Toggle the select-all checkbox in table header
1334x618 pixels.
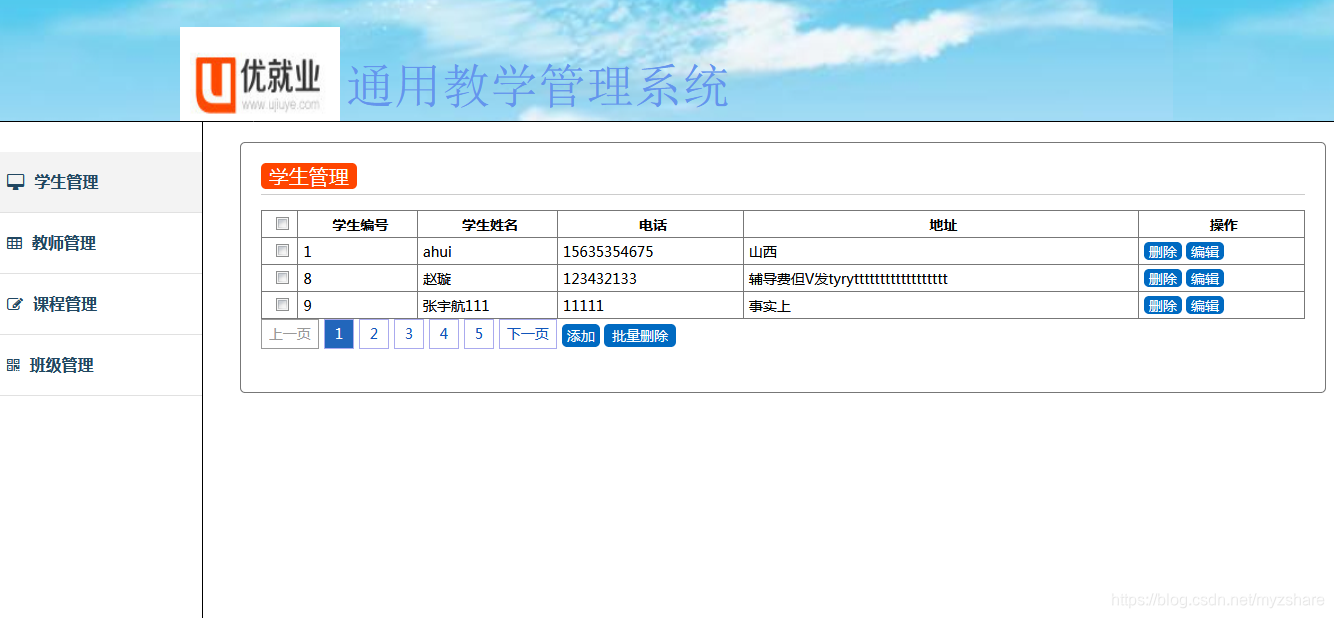point(282,224)
